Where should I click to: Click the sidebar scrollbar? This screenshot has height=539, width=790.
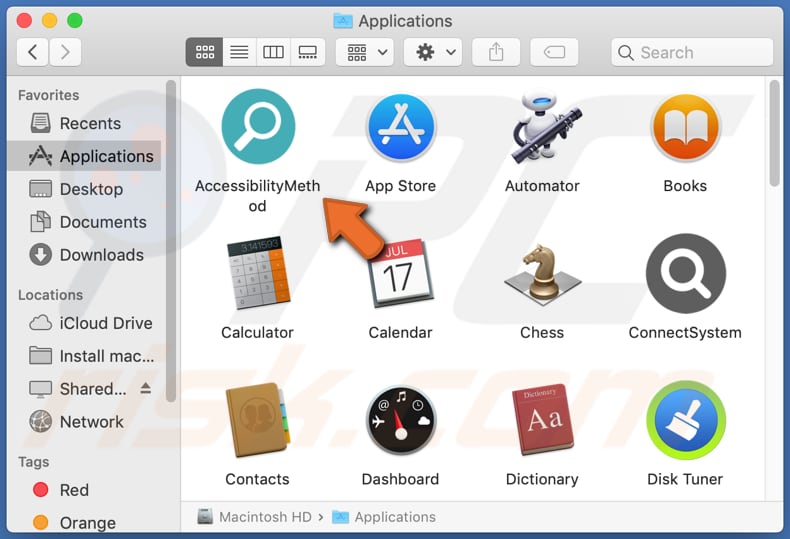[171, 241]
